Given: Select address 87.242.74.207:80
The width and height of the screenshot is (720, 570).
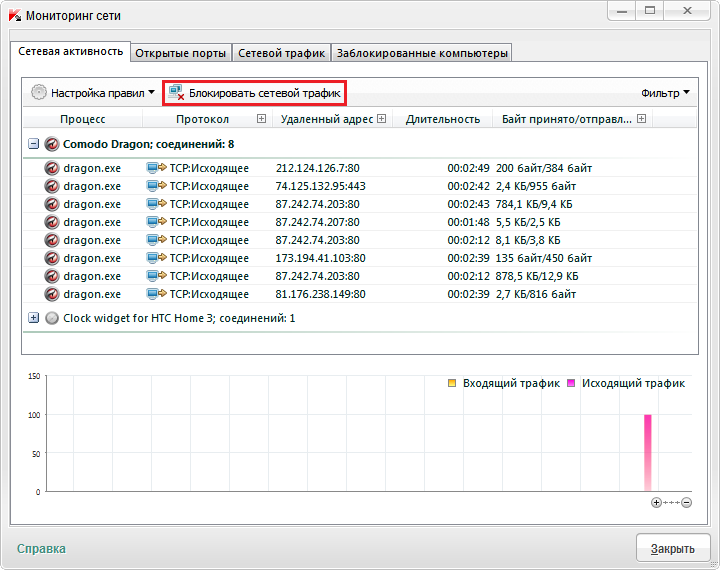Looking at the screenshot, I should pyautogui.click(x=317, y=222).
